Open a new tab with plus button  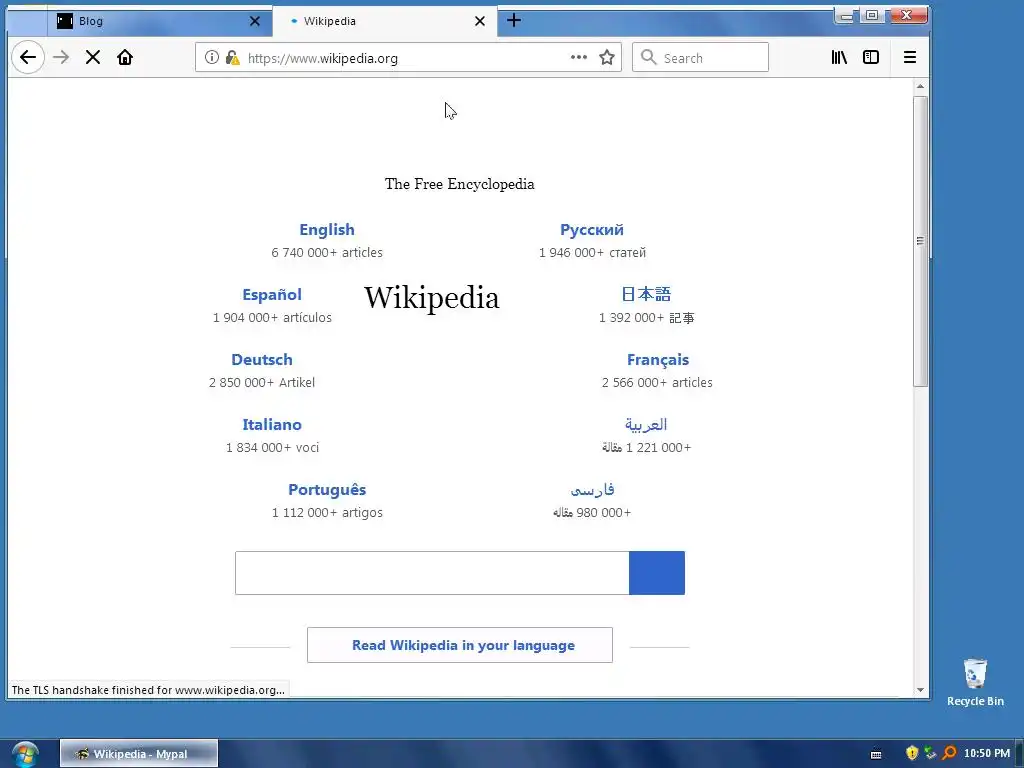(514, 20)
